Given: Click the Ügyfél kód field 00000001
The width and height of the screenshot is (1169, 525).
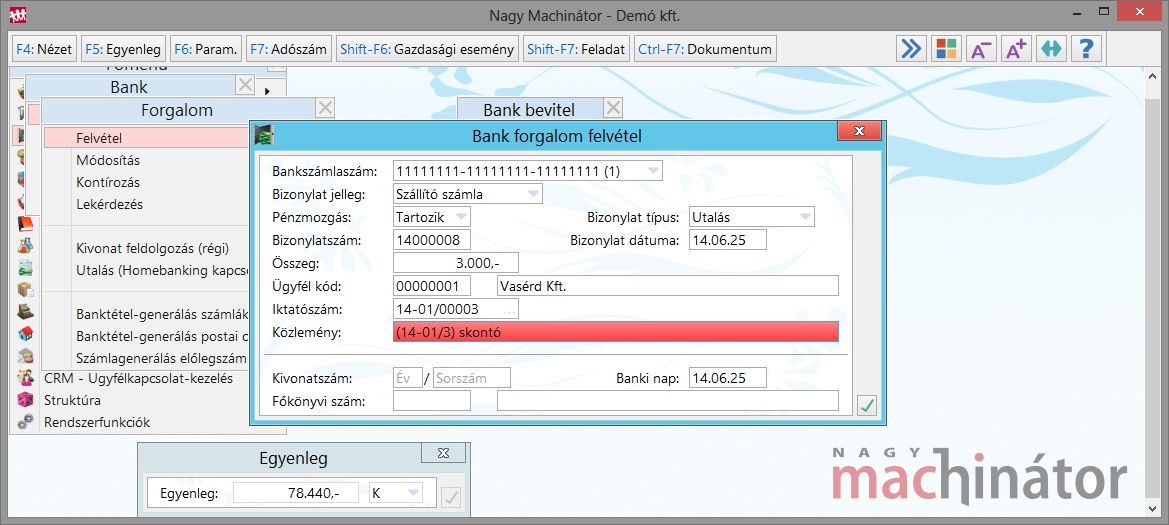Looking at the screenshot, I should pyautogui.click(x=432, y=286).
